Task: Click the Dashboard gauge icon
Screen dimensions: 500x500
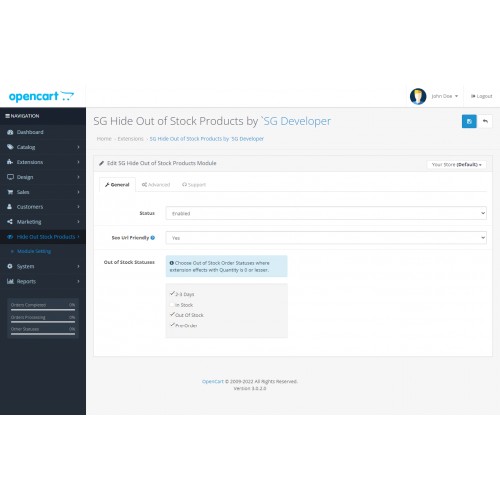Action: (10, 132)
